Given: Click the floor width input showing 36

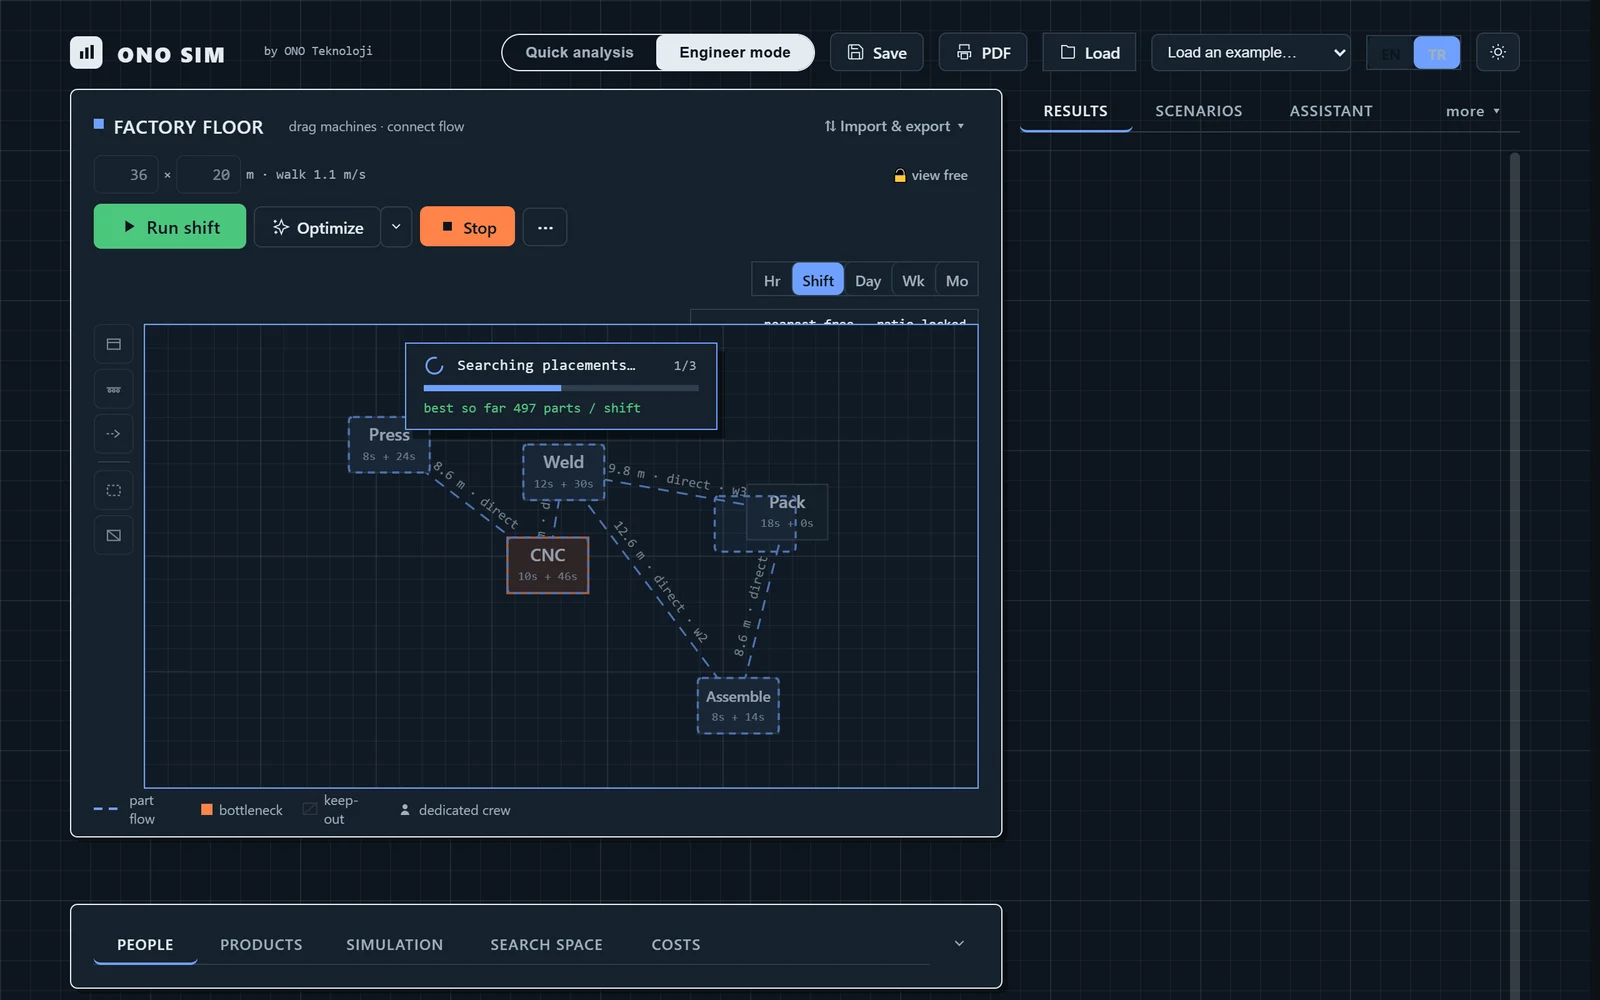Looking at the screenshot, I should [x=127, y=174].
